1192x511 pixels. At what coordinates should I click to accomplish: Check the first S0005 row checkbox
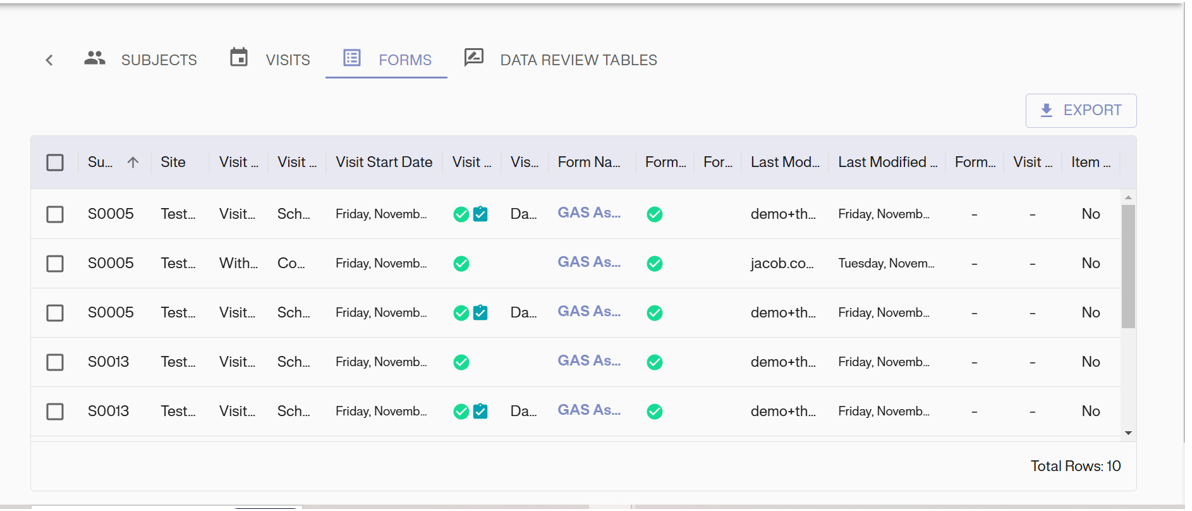tap(55, 214)
